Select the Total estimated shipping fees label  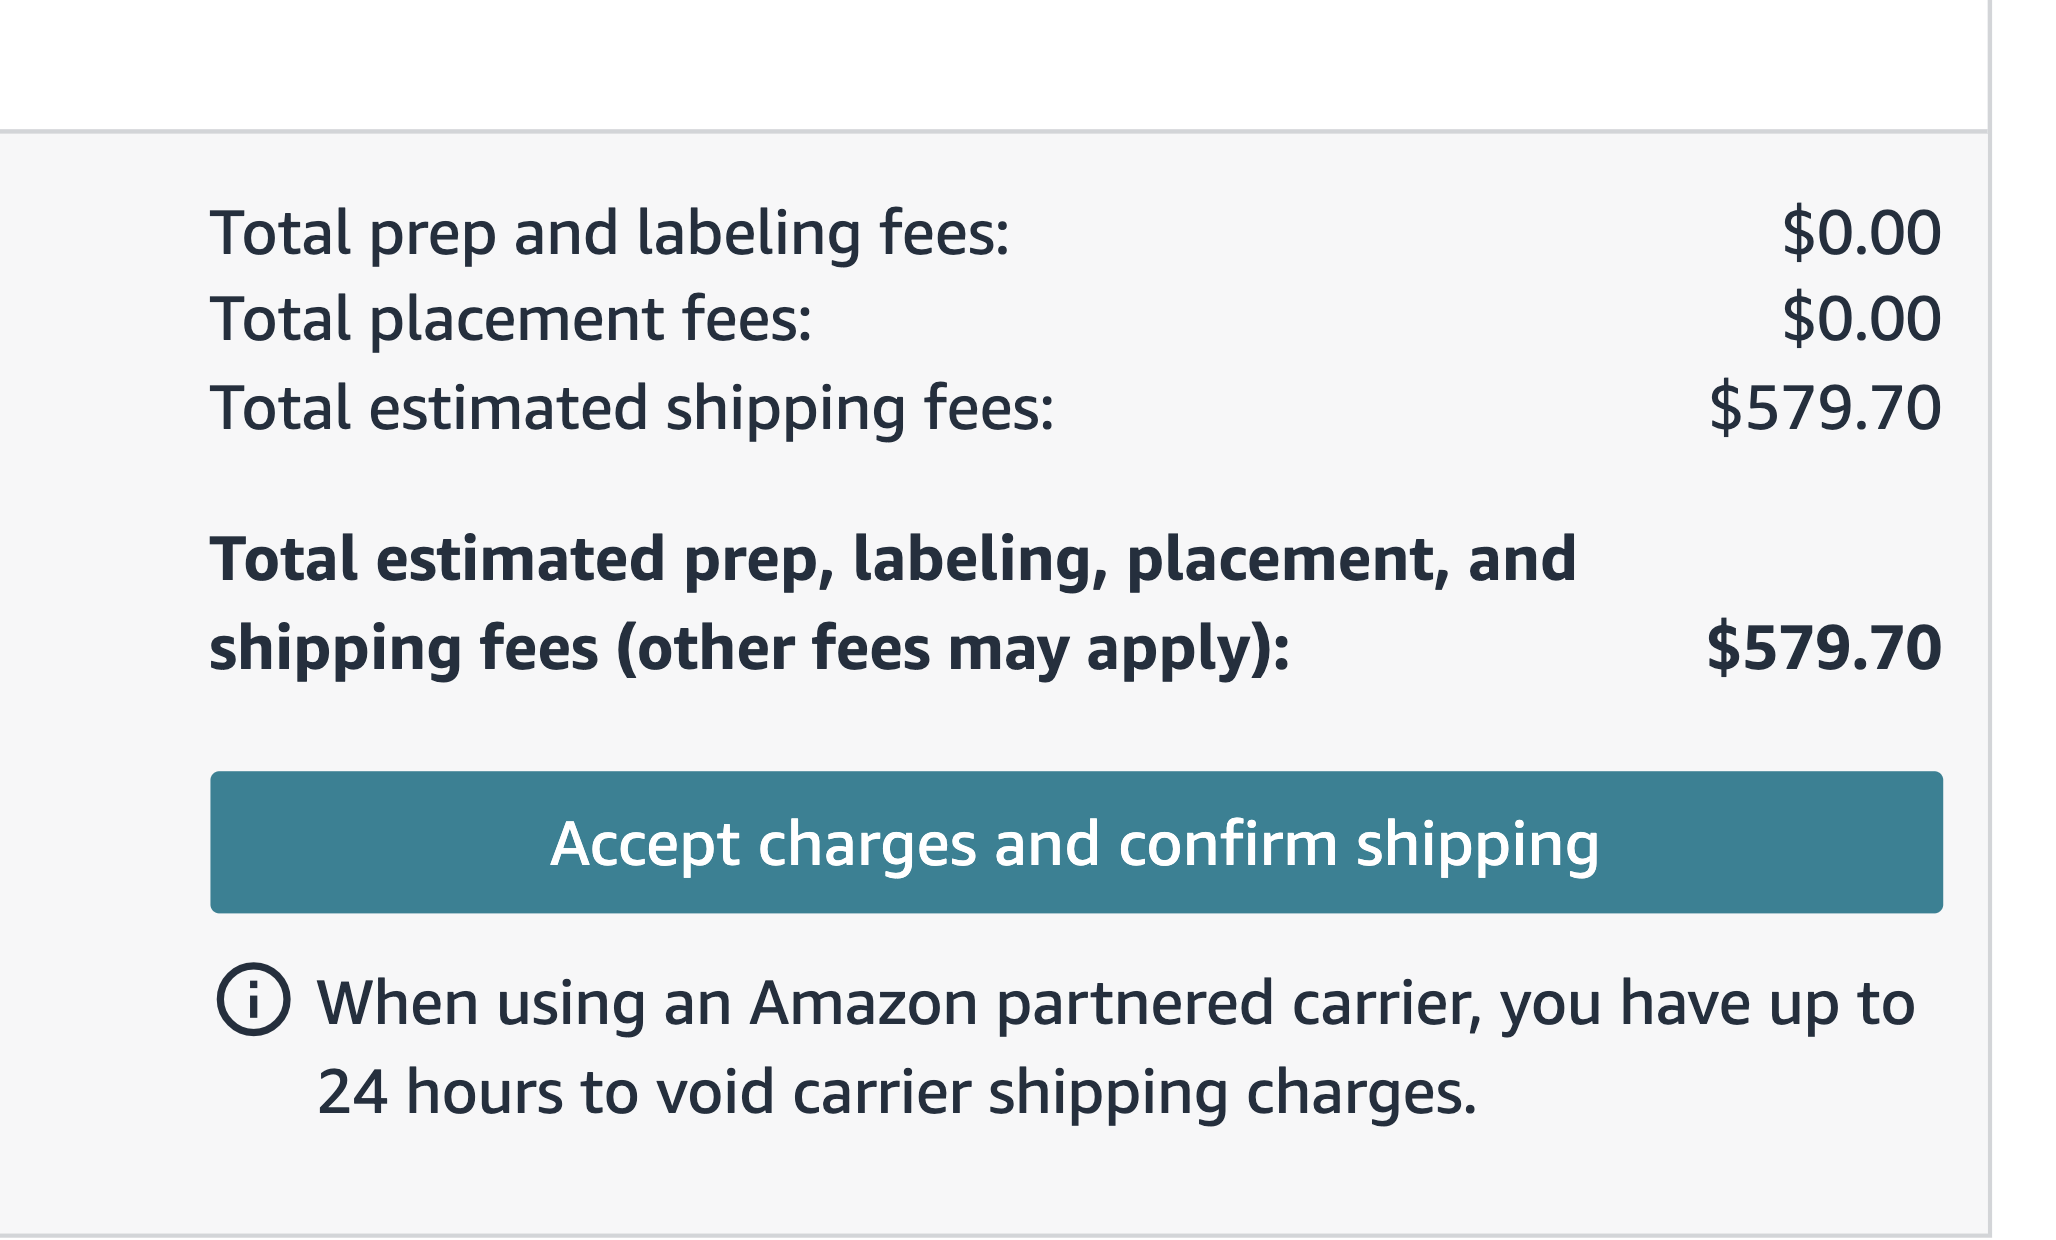tap(632, 408)
